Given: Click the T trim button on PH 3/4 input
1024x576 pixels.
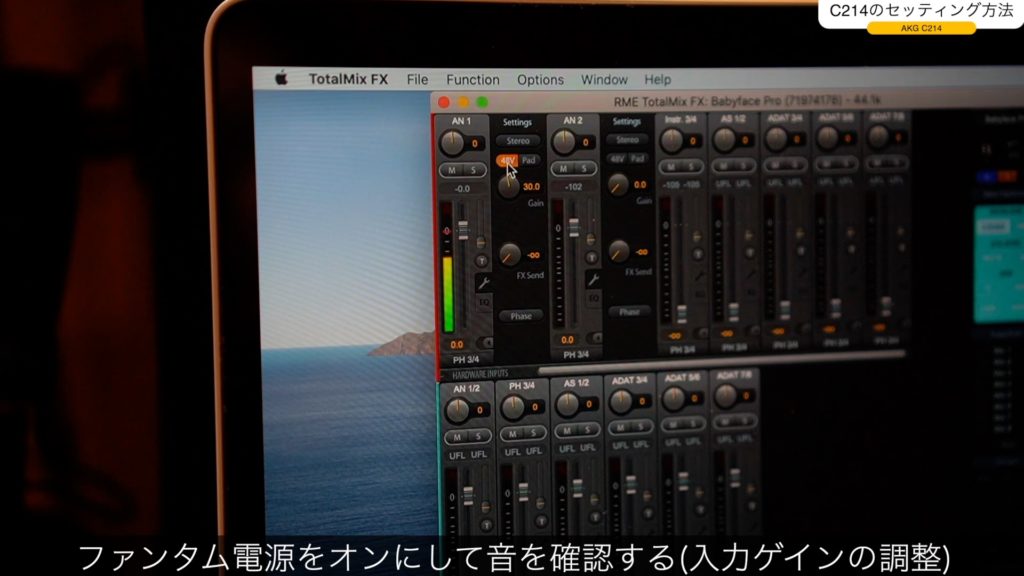Looking at the screenshot, I should 541,521.
